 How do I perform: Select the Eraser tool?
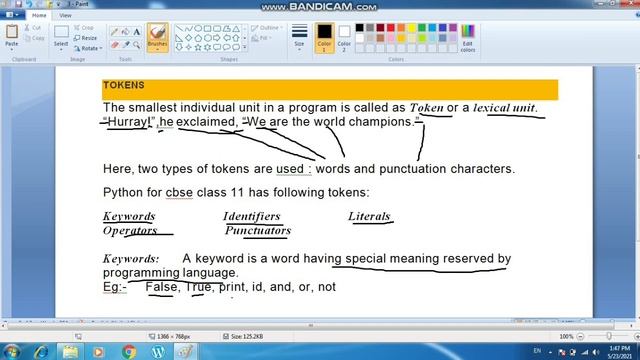click(x=115, y=45)
